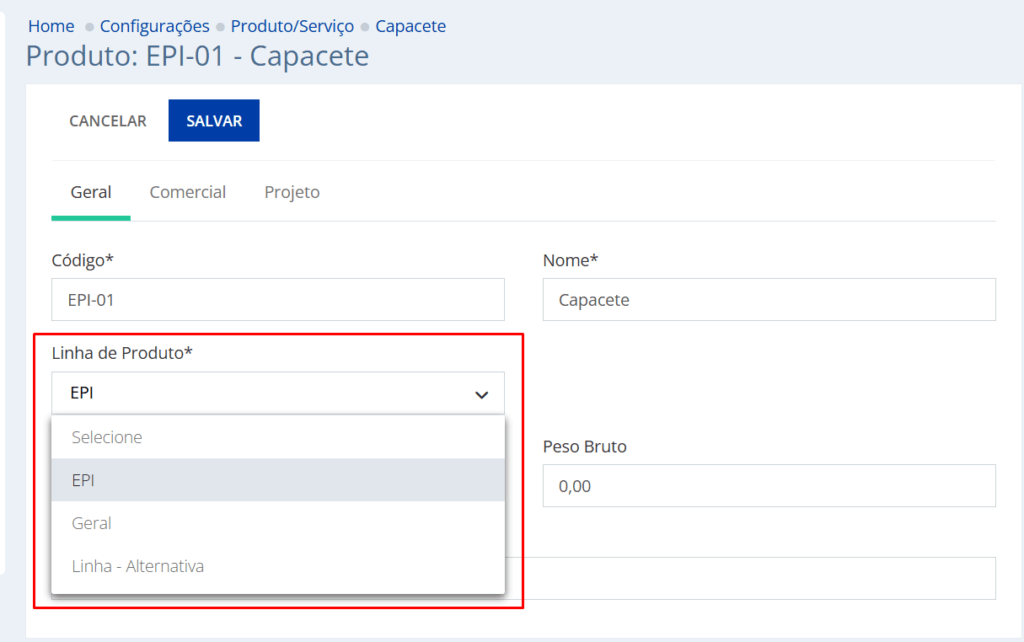
Task: Go to Configurações breadcrumb
Action: (x=155, y=26)
